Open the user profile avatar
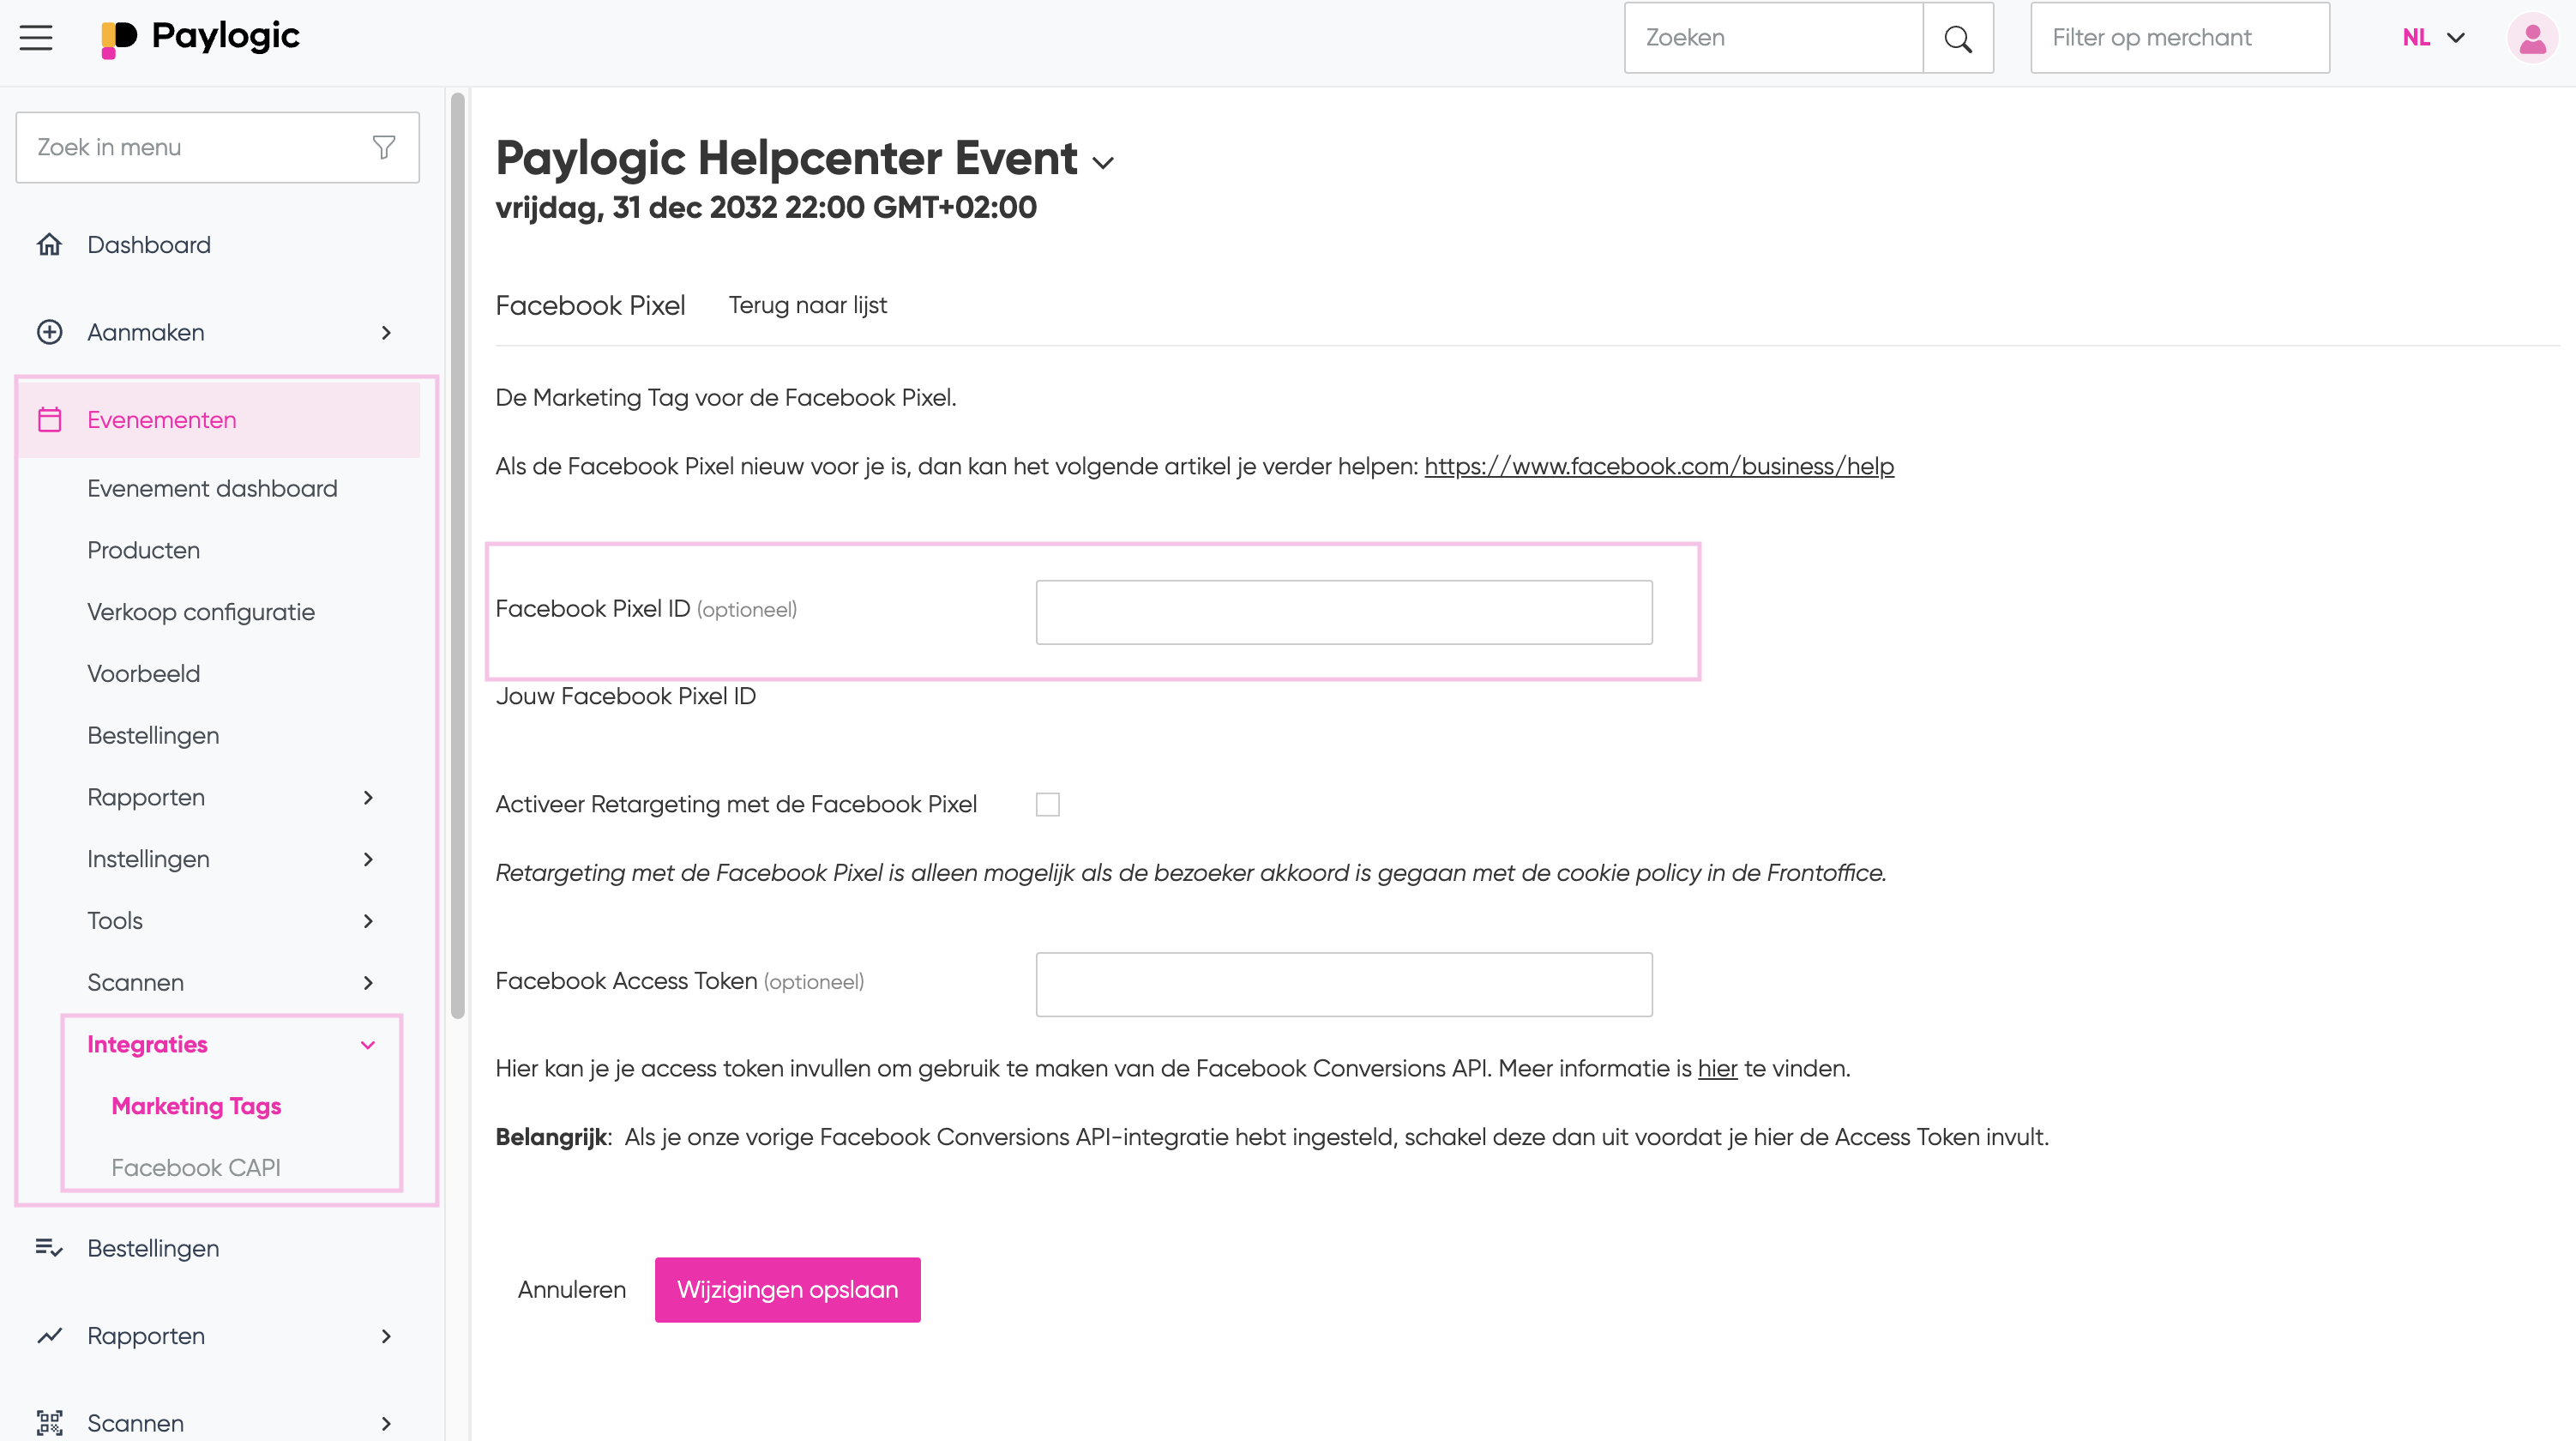Screen dimensions: 2576x1441 click(2532, 38)
